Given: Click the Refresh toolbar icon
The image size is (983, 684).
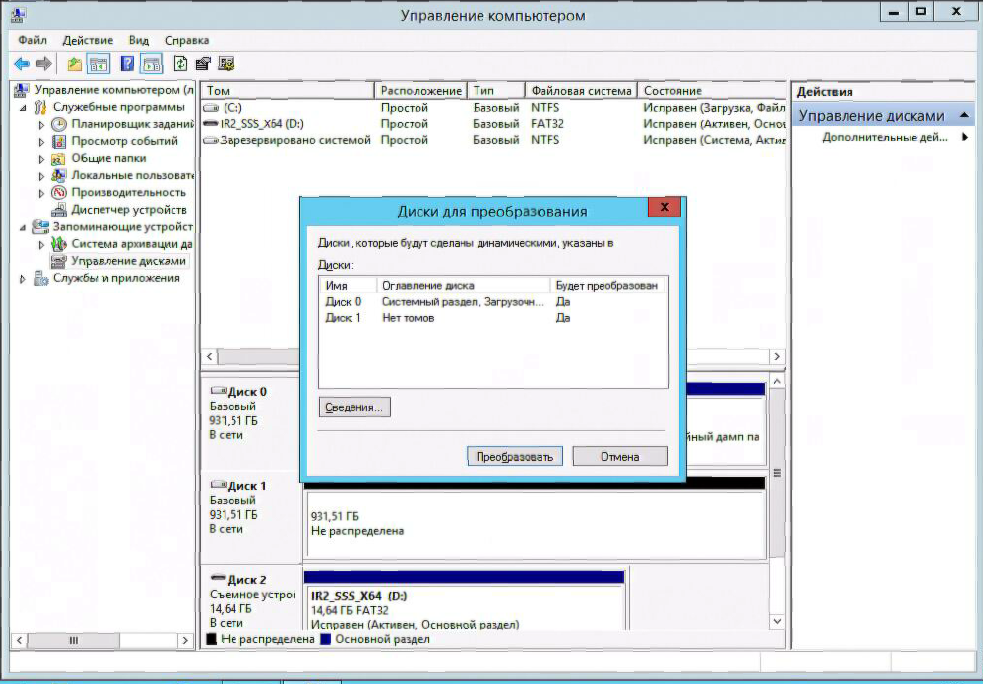Looking at the screenshot, I should [x=181, y=63].
